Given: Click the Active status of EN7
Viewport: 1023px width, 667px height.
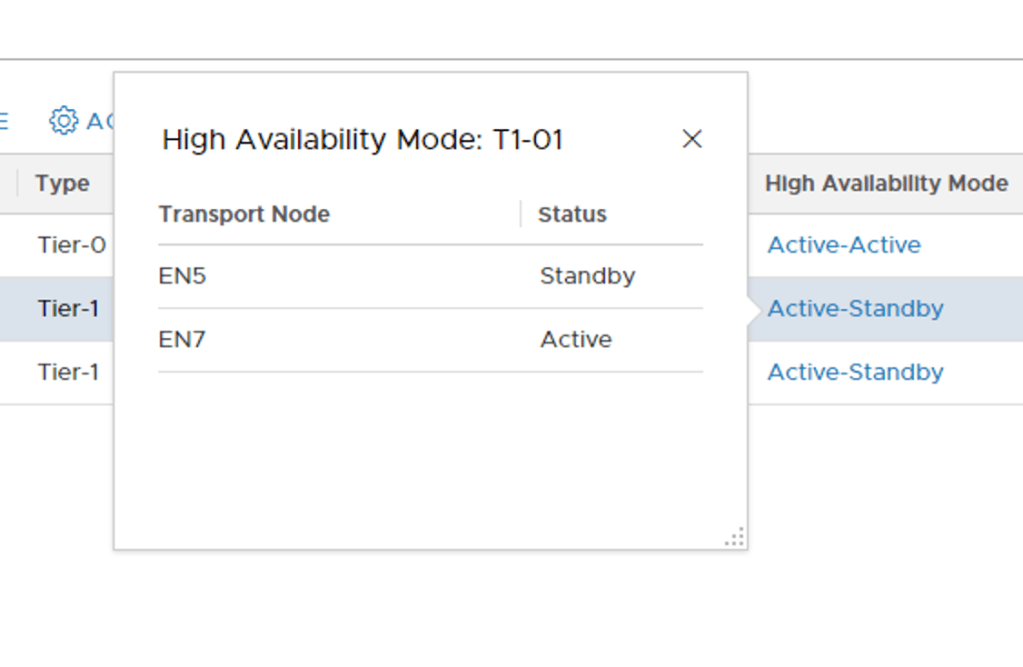Looking at the screenshot, I should pyautogui.click(x=576, y=340).
